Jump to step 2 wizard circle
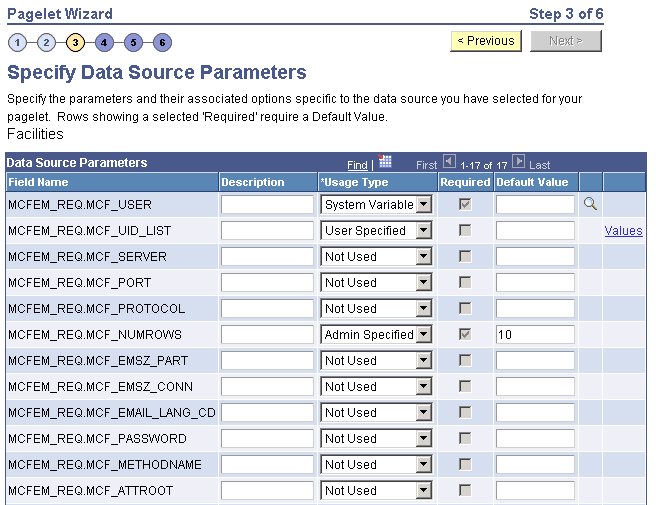 tap(46, 42)
